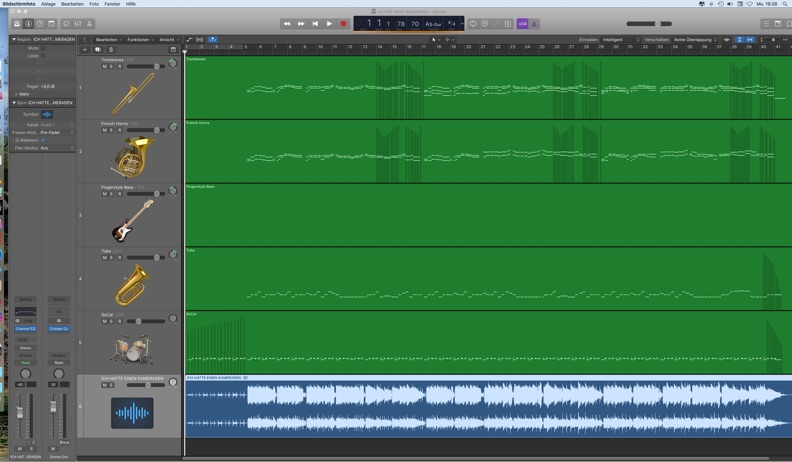This screenshot has height=462, width=792.
Task: Click the Rewind transport button
Action: tap(287, 24)
